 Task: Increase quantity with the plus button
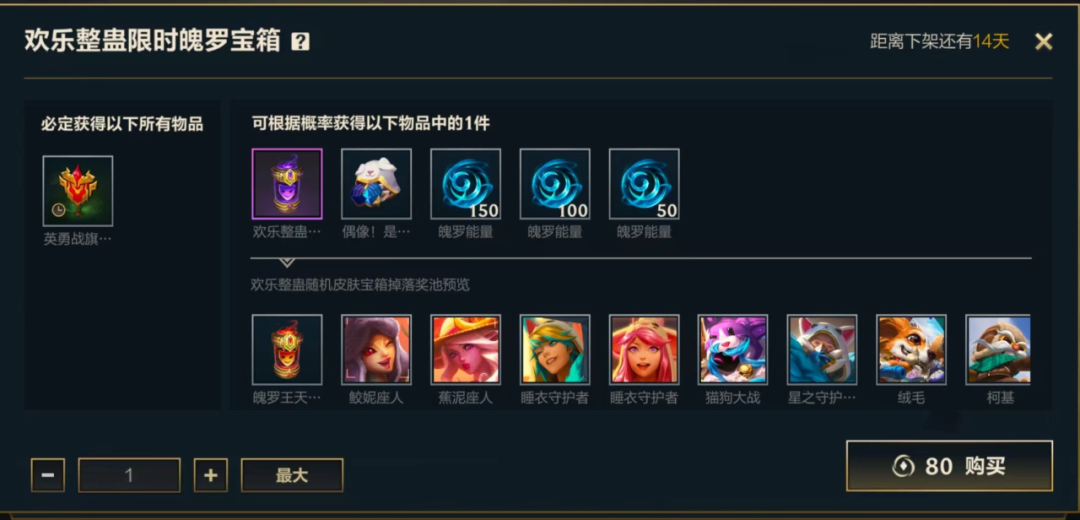coord(211,475)
